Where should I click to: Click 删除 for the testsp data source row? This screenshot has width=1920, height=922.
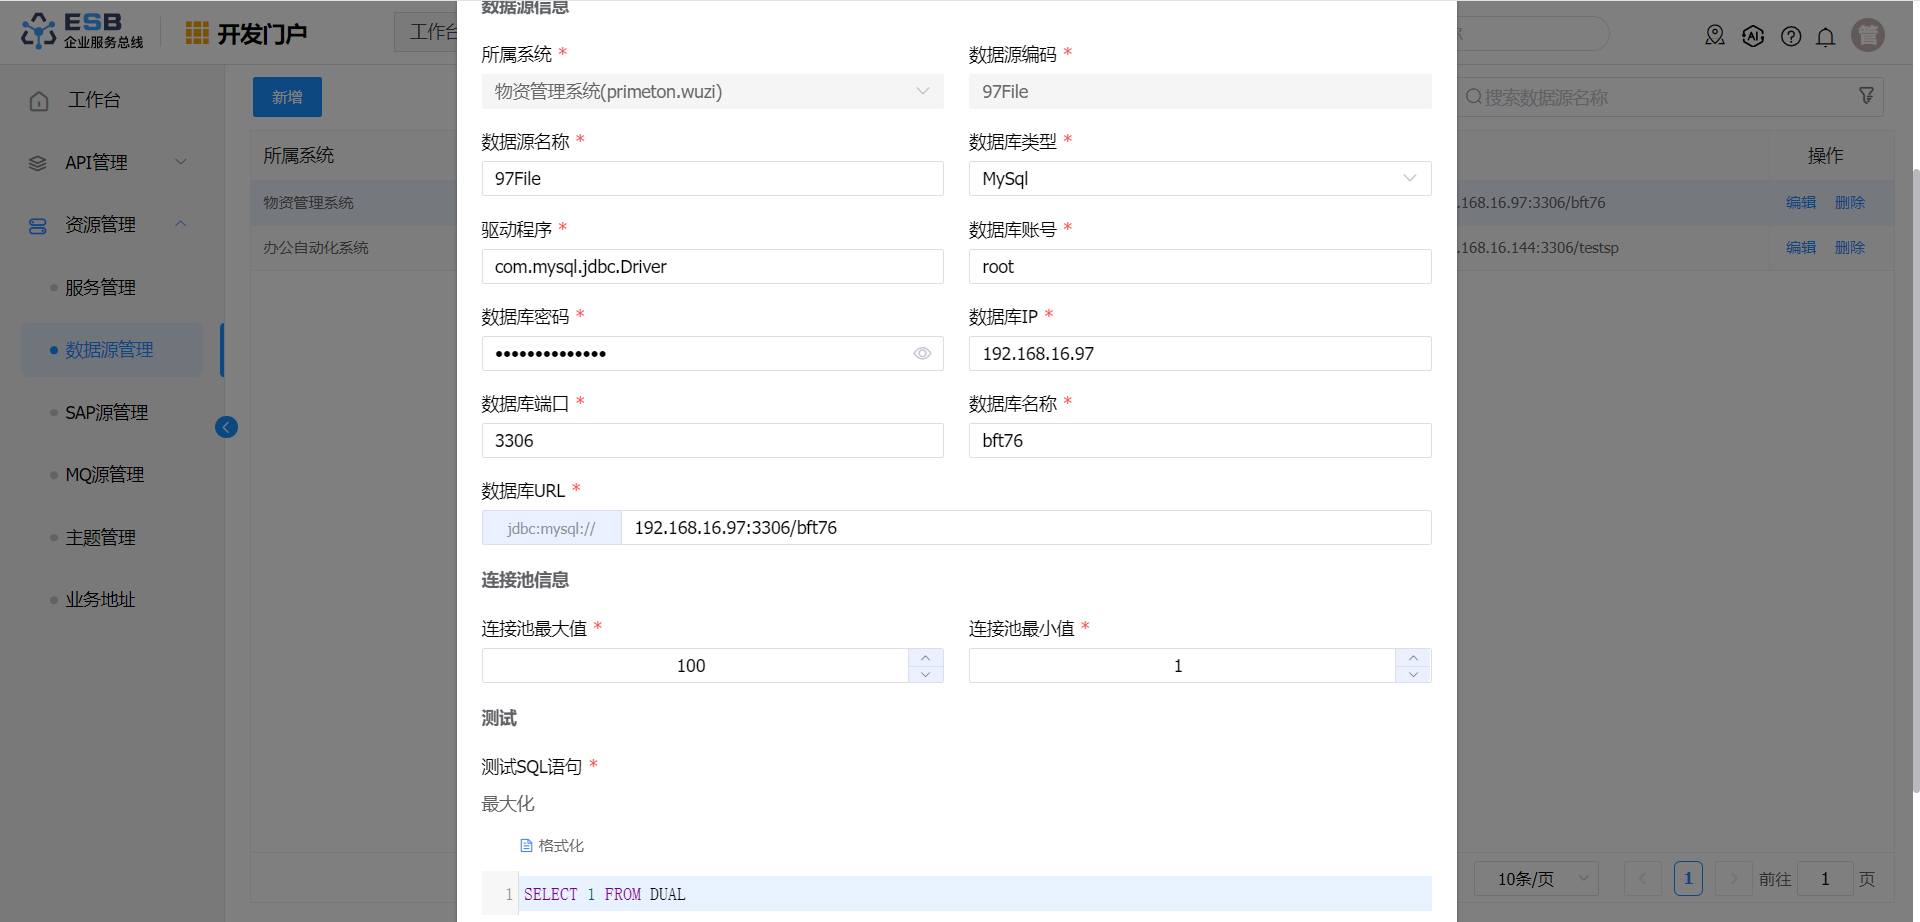pyautogui.click(x=1850, y=248)
